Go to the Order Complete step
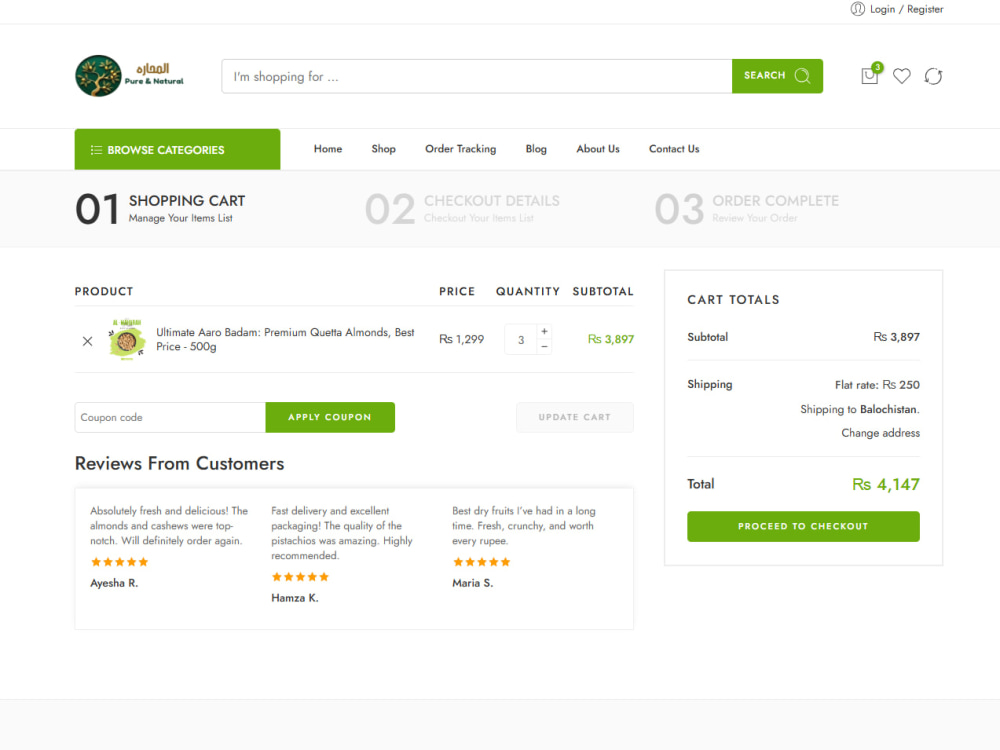Screen dimensions: 1000x750 click(x=747, y=209)
